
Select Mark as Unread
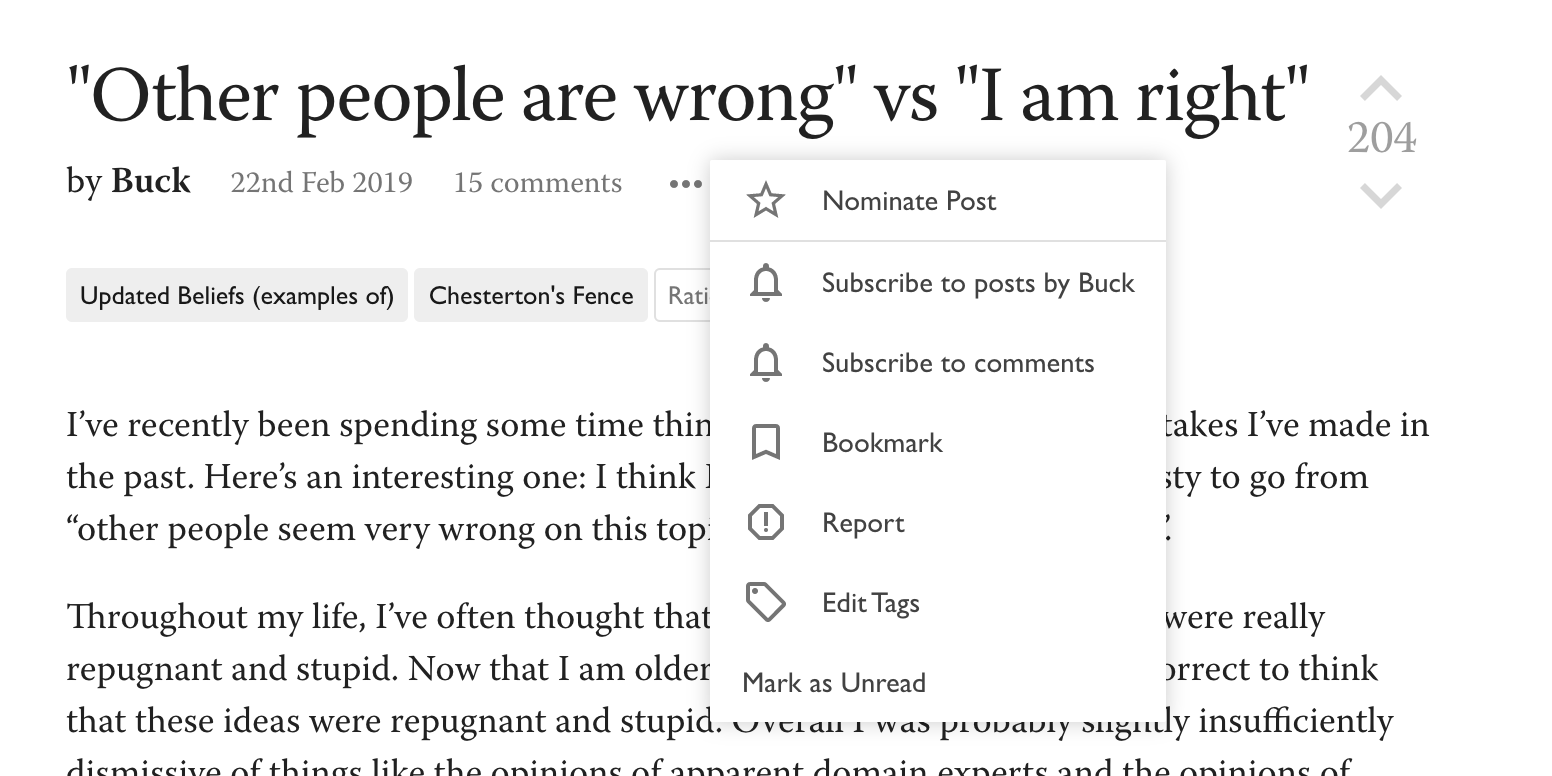834,683
